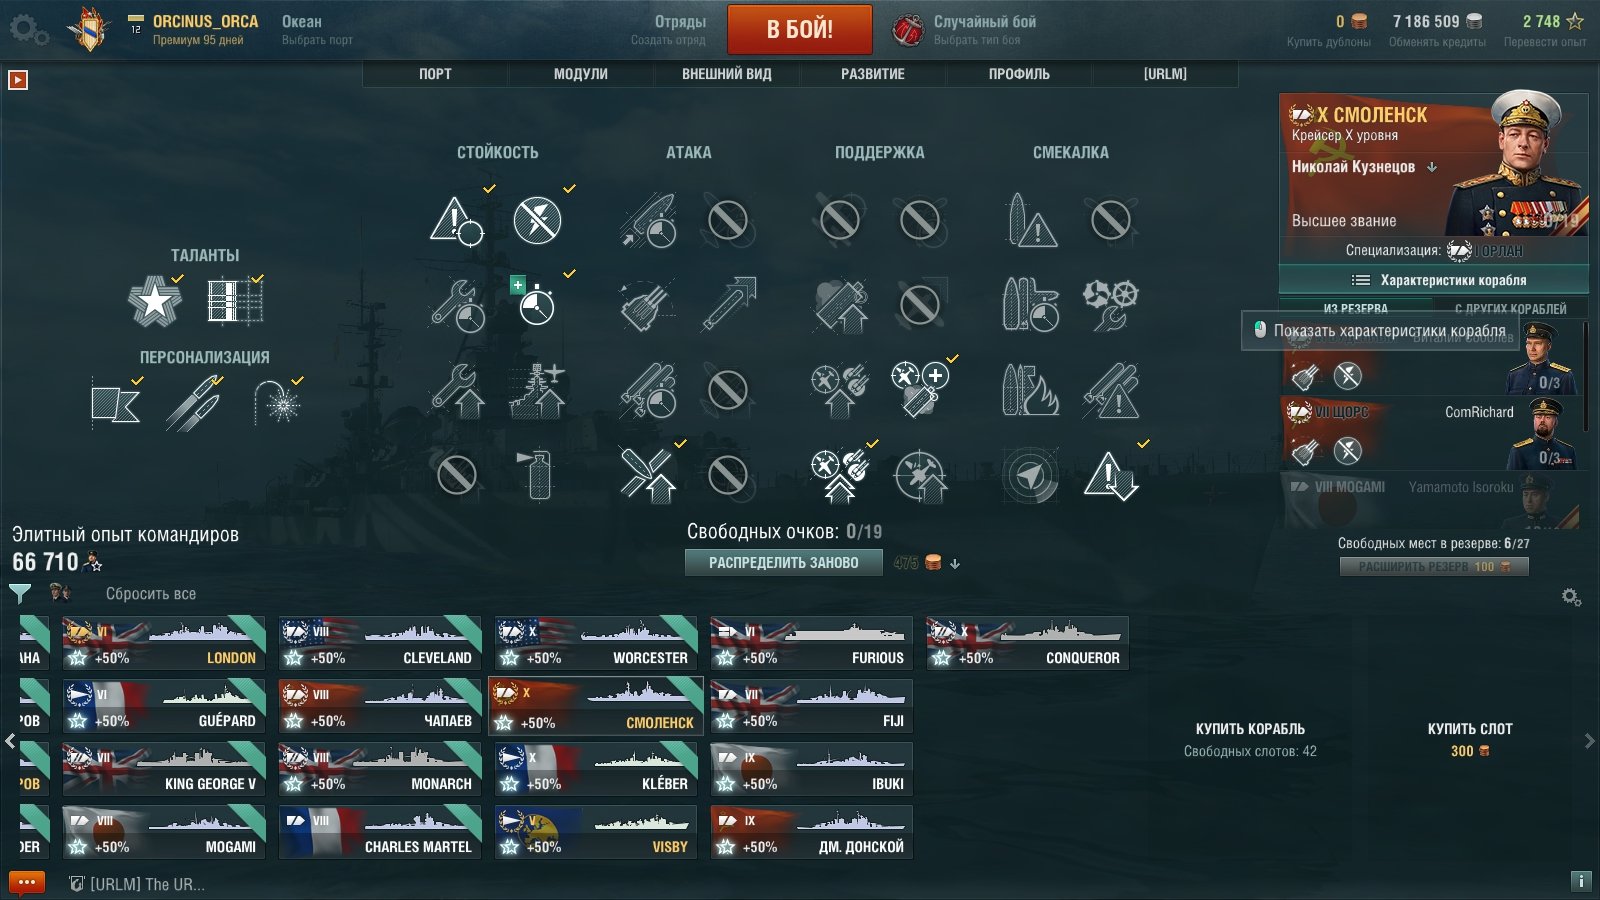Screen dimensions: 1600x900
Task: Toggle the flag personalization option
Action: pyautogui.click(x=115, y=403)
